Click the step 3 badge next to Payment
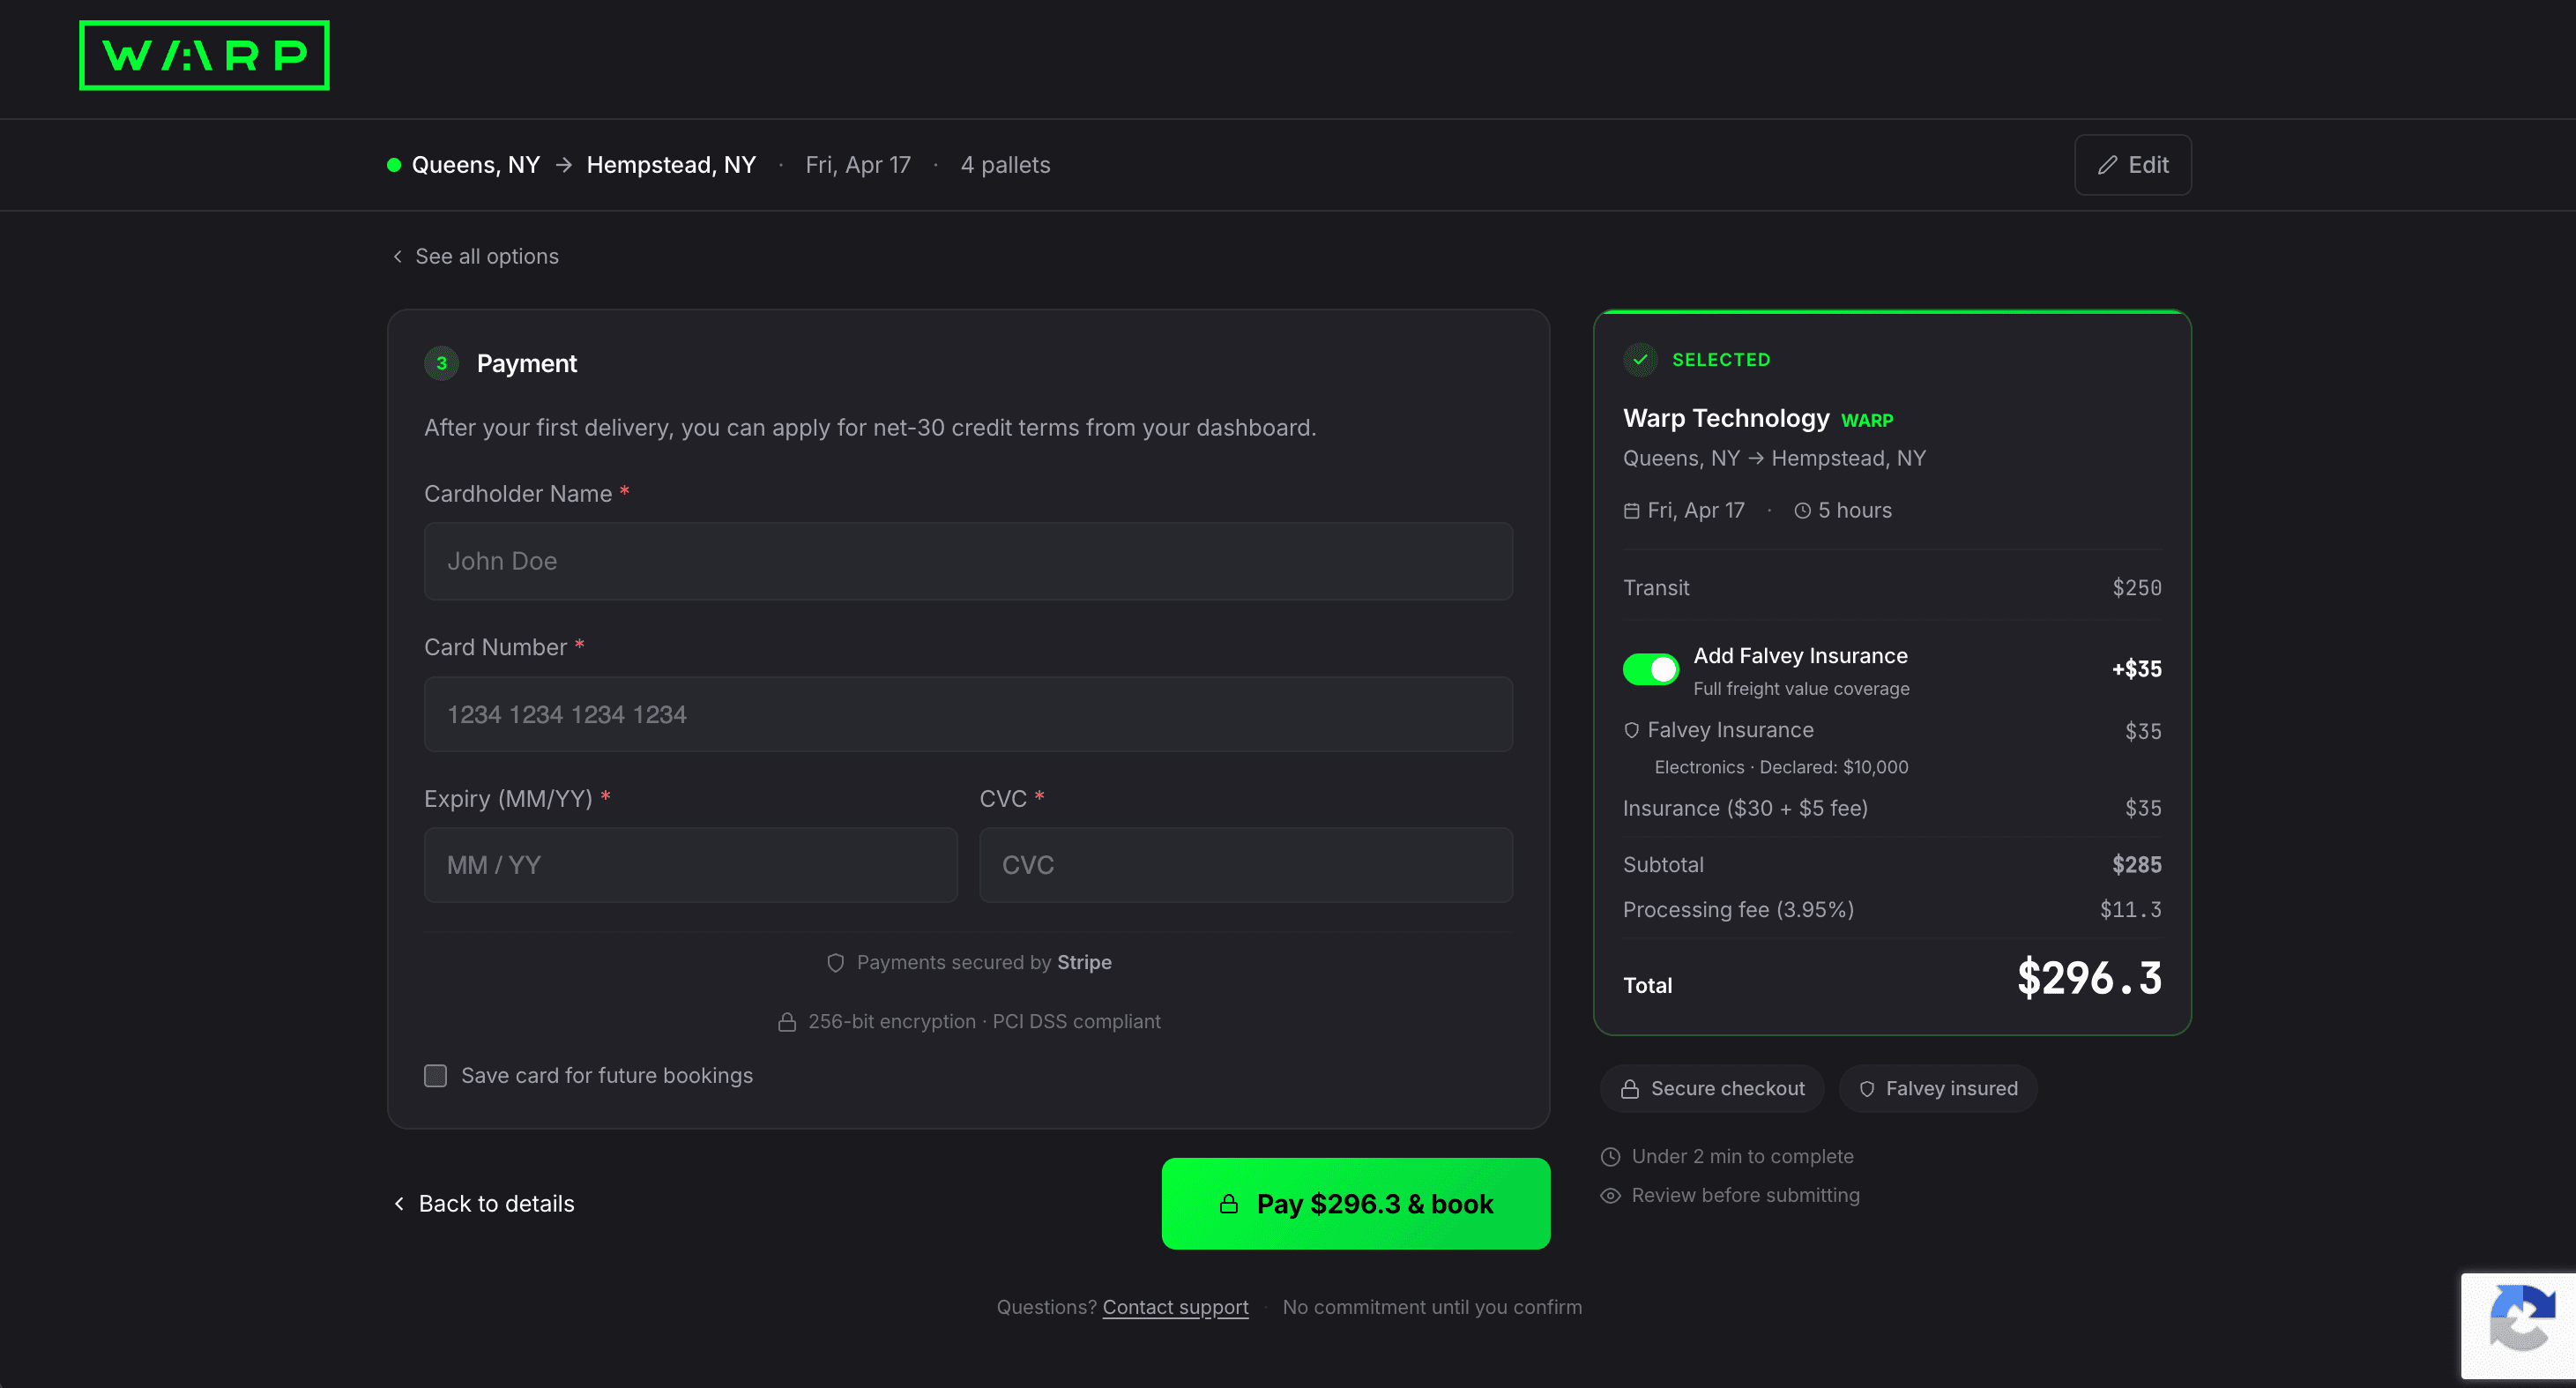Viewport: 2576px width, 1388px height. [x=441, y=363]
